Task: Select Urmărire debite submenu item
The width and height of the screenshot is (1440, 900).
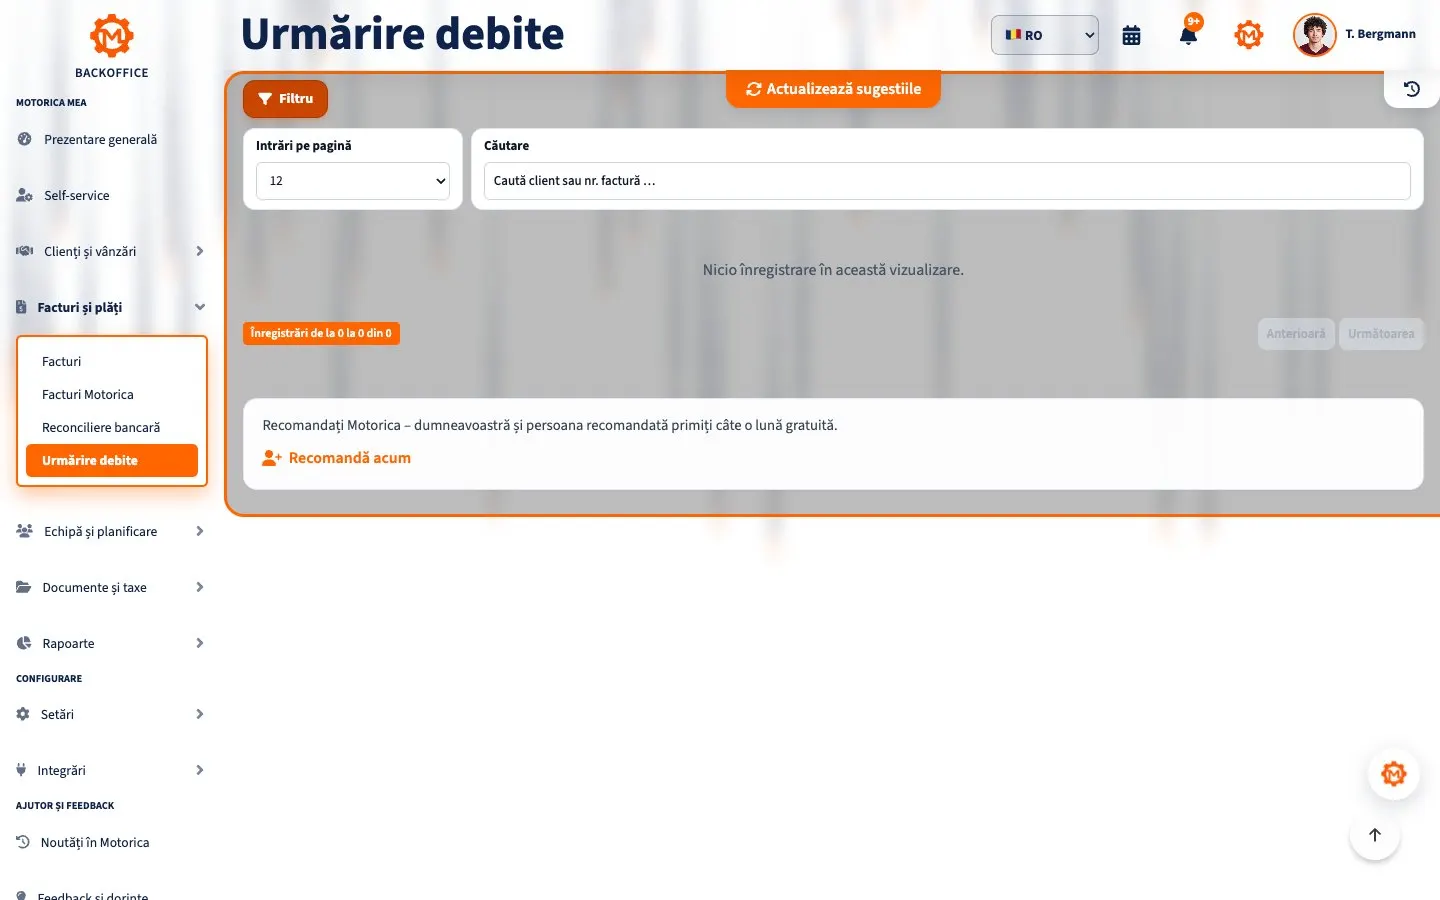Action: pos(112,461)
